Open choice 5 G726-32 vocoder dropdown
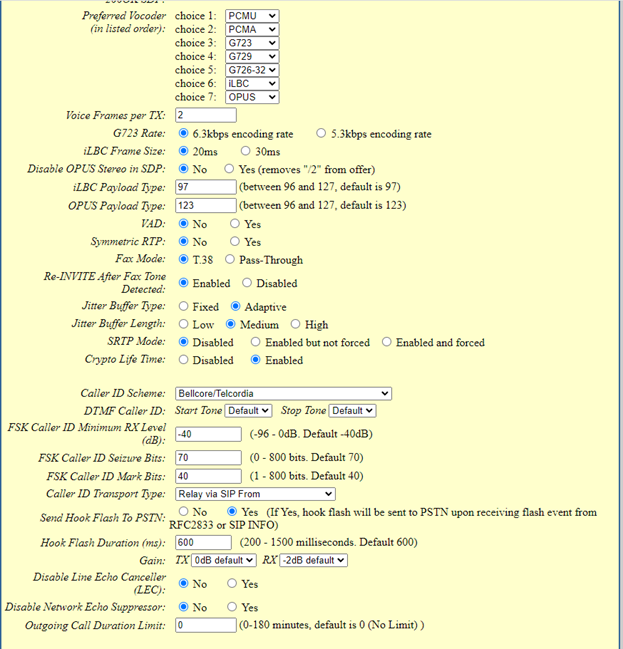The image size is (623, 649). pos(252,70)
